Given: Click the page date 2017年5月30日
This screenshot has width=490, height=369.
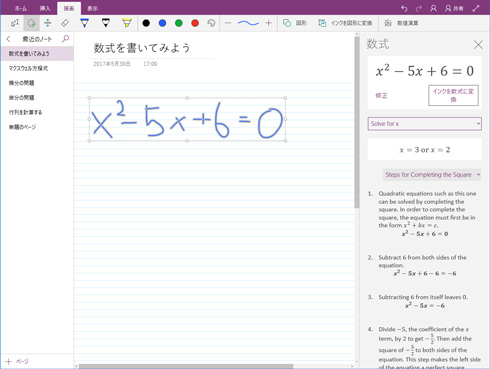Looking at the screenshot, I should [112, 64].
